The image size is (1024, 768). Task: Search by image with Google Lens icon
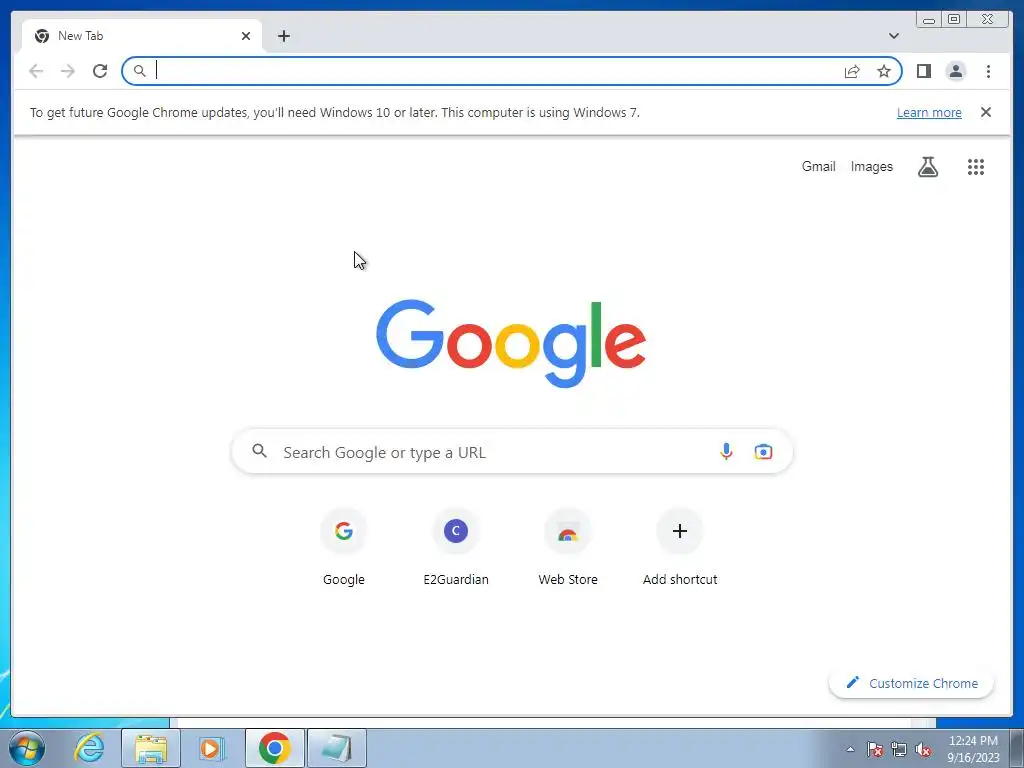coord(763,451)
